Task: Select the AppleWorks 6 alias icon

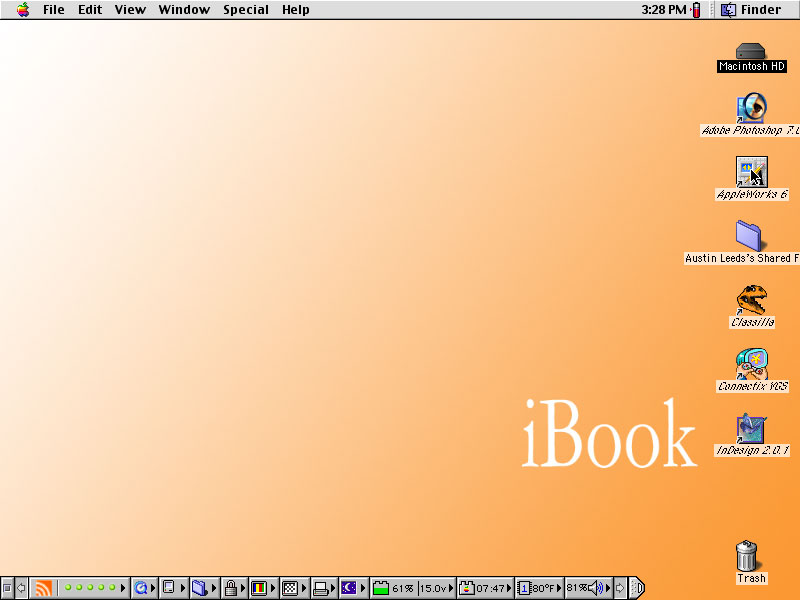Action: click(x=752, y=172)
